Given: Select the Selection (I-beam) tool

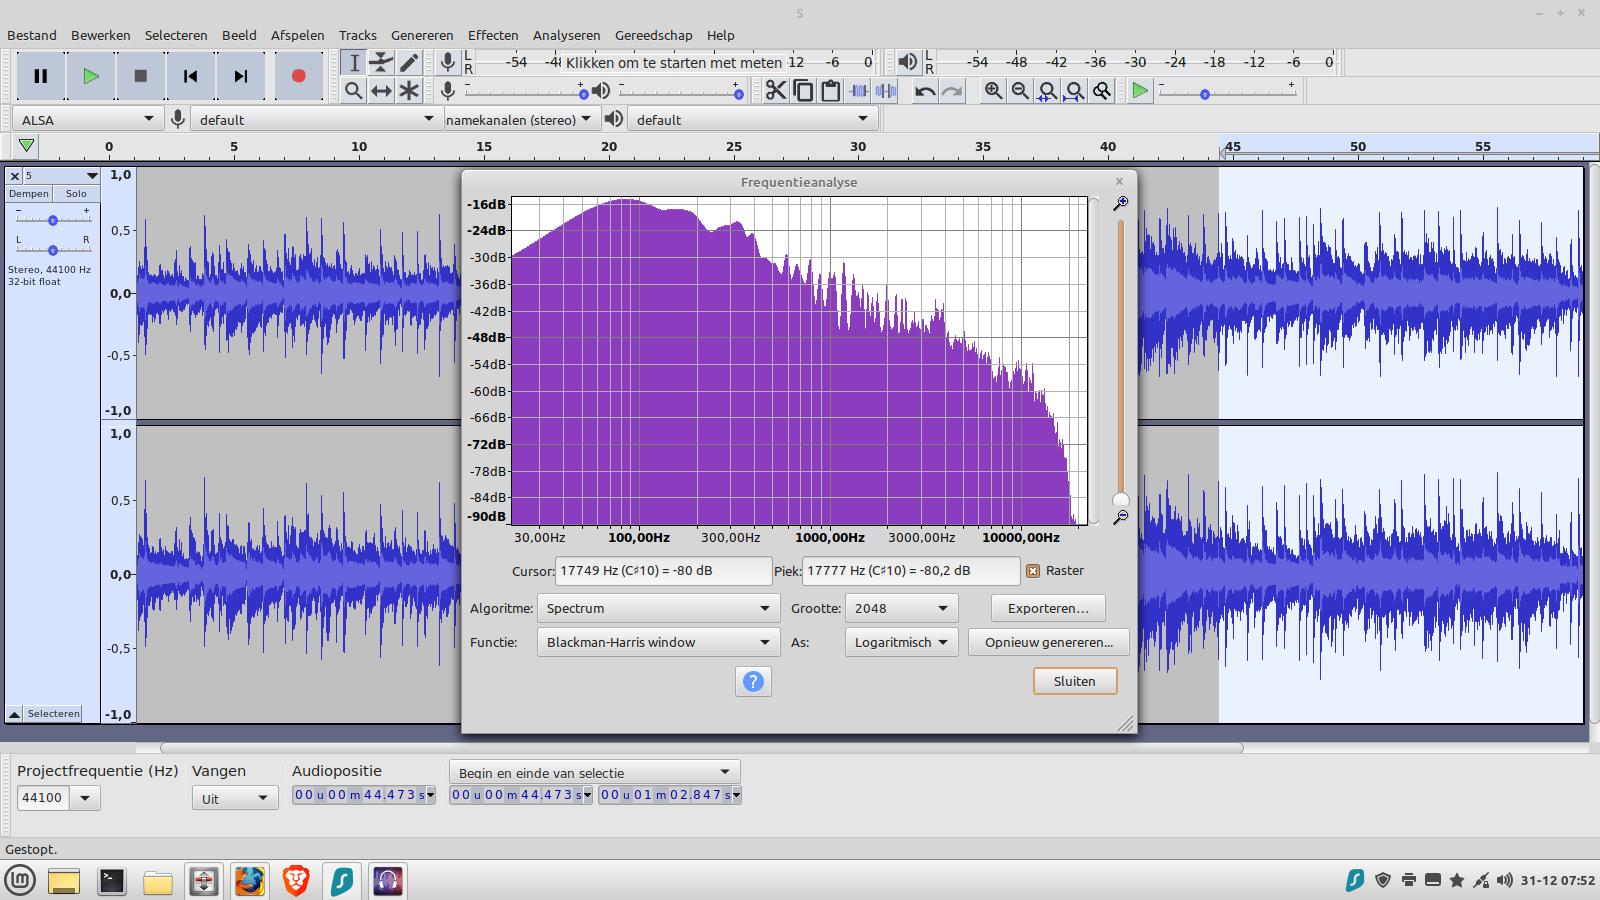Looking at the screenshot, I should 353,63.
